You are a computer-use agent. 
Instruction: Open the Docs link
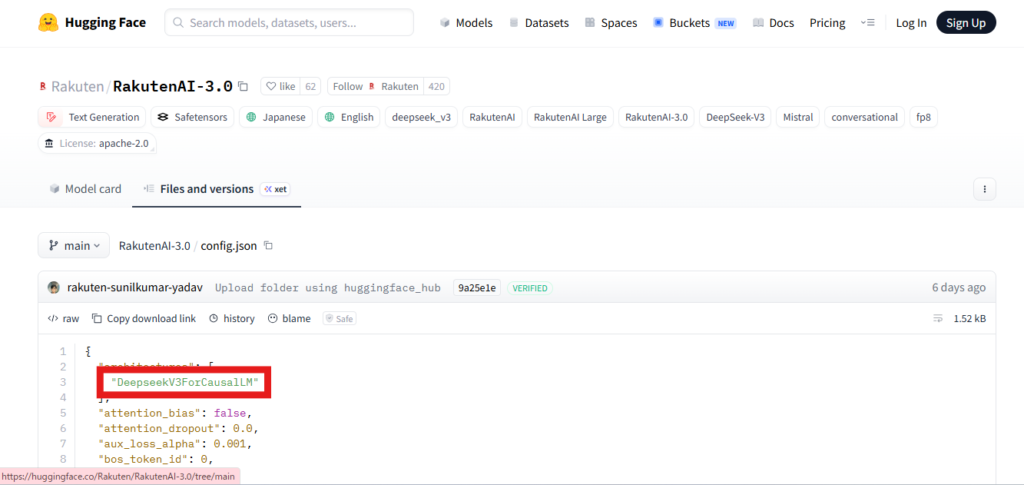click(773, 23)
